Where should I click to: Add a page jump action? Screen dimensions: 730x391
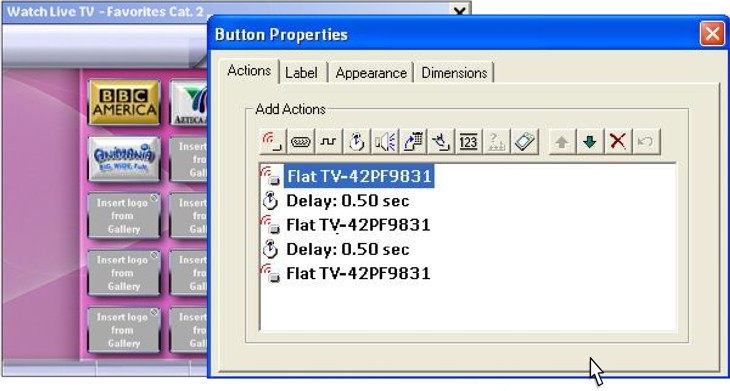click(412, 142)
